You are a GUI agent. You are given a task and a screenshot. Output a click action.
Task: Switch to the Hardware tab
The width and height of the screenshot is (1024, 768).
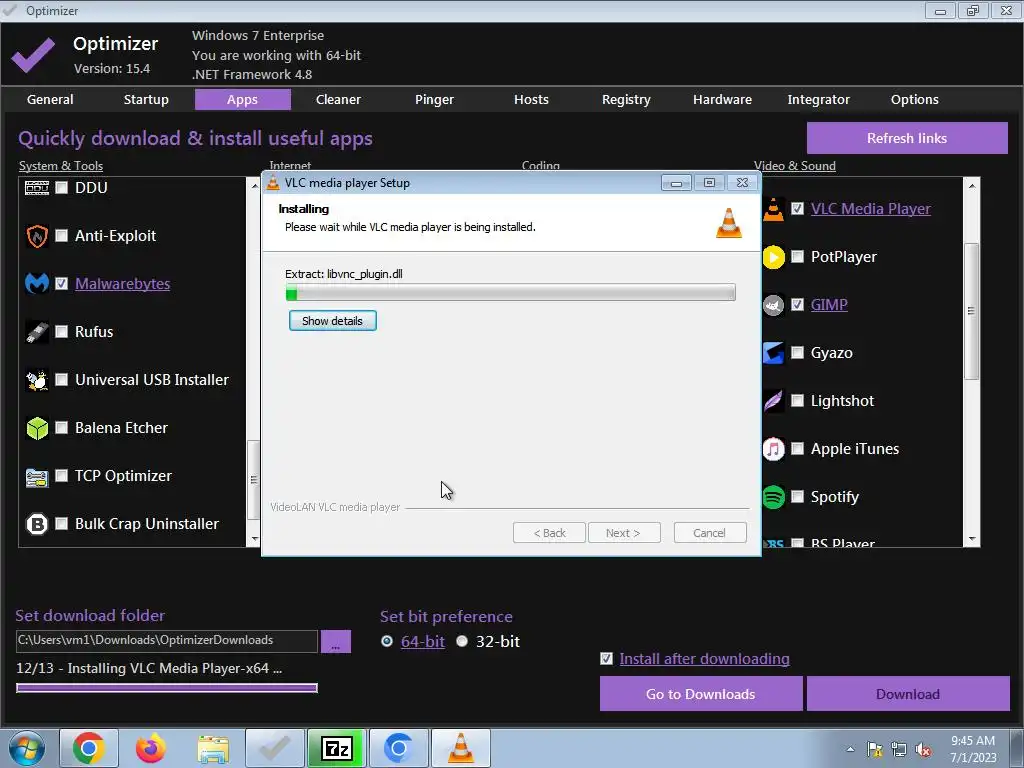722,100
